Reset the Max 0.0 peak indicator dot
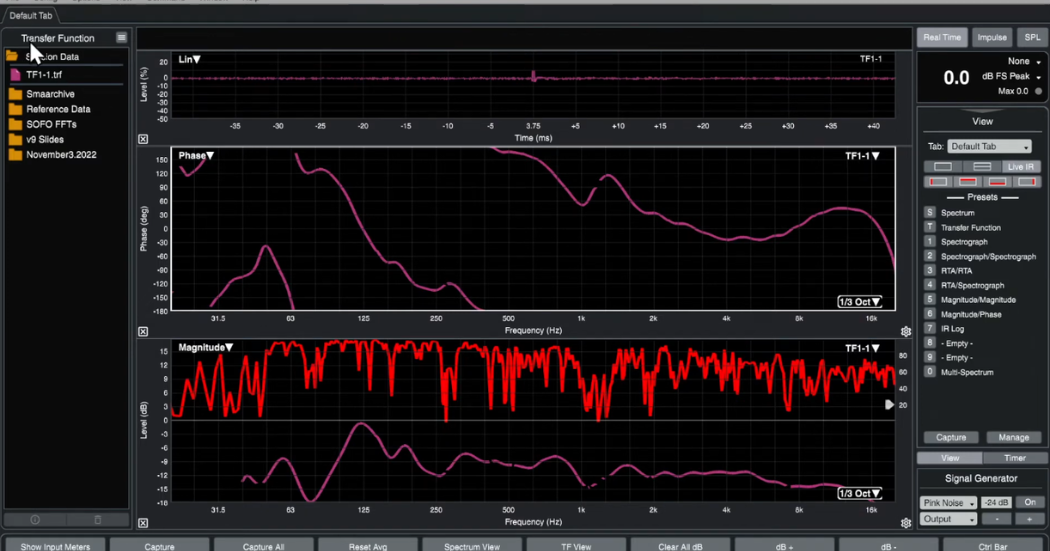 pyautogui.click(x=1039, y=91)
